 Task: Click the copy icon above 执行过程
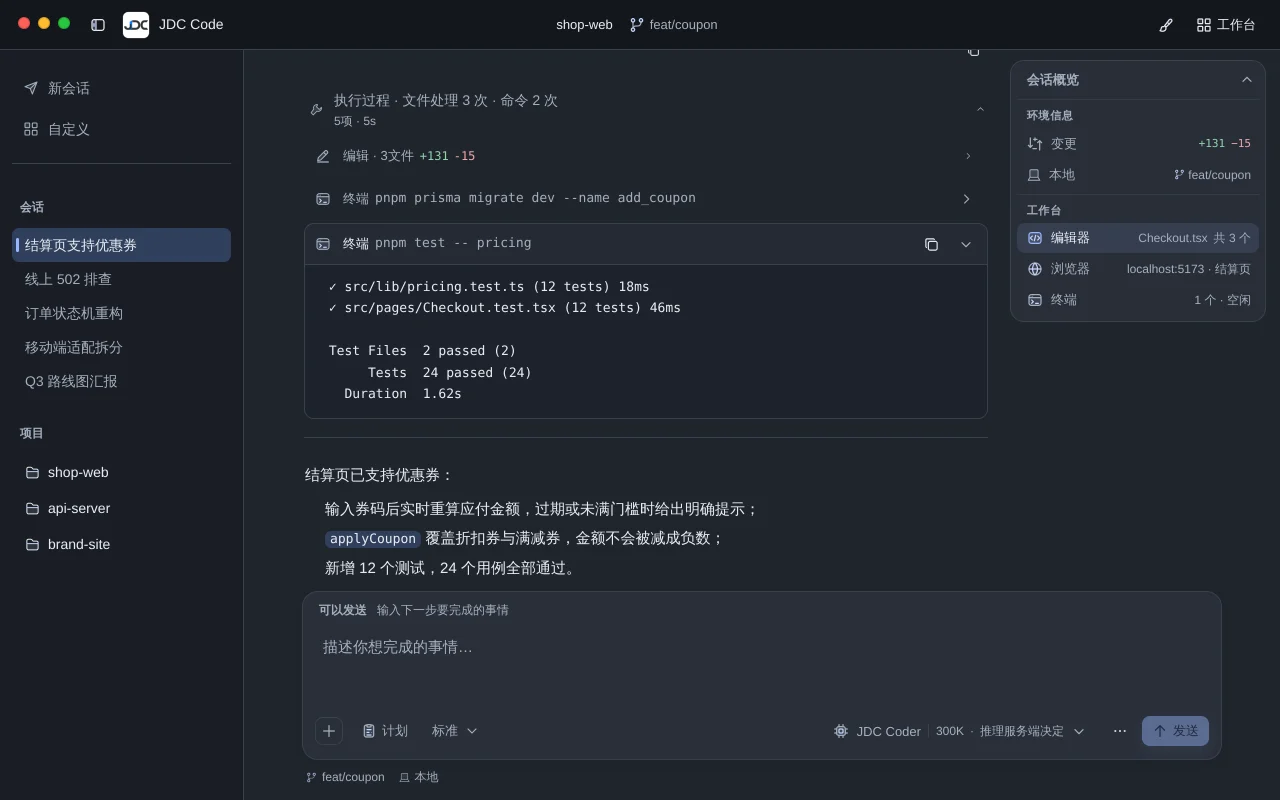tap(973, 51)
